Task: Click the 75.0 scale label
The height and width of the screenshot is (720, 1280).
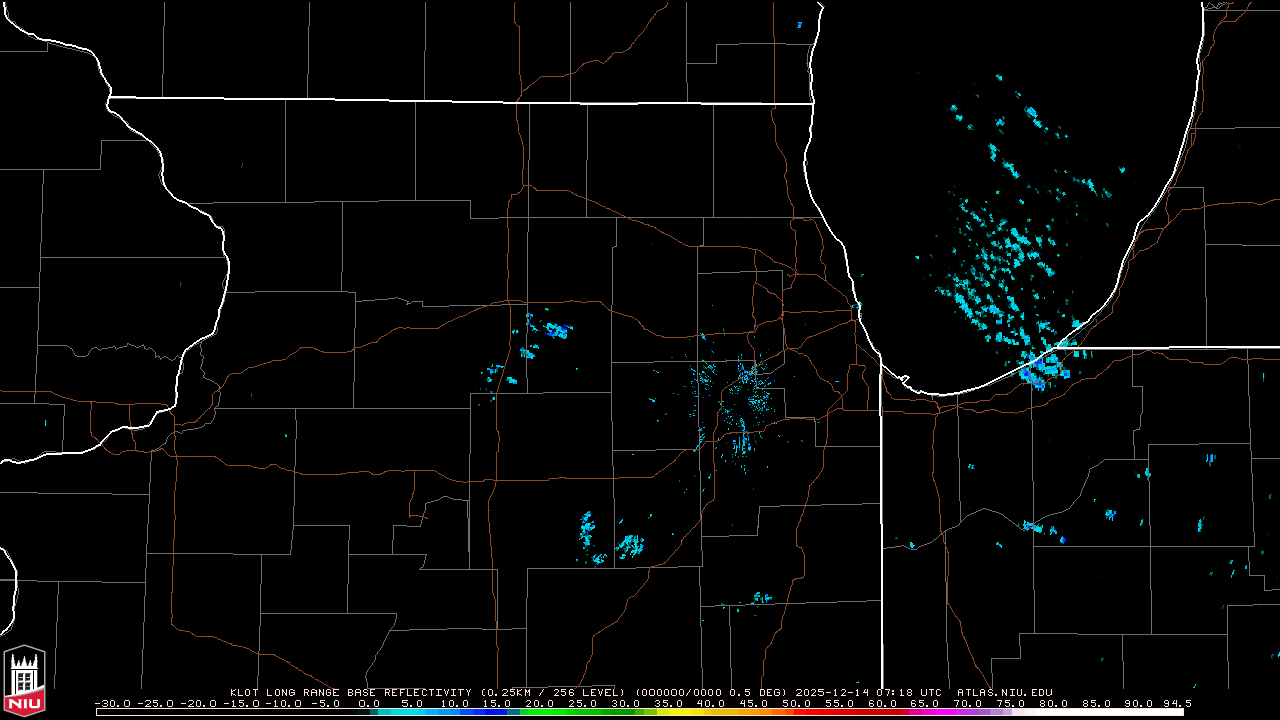Action: pos(1012,703)
